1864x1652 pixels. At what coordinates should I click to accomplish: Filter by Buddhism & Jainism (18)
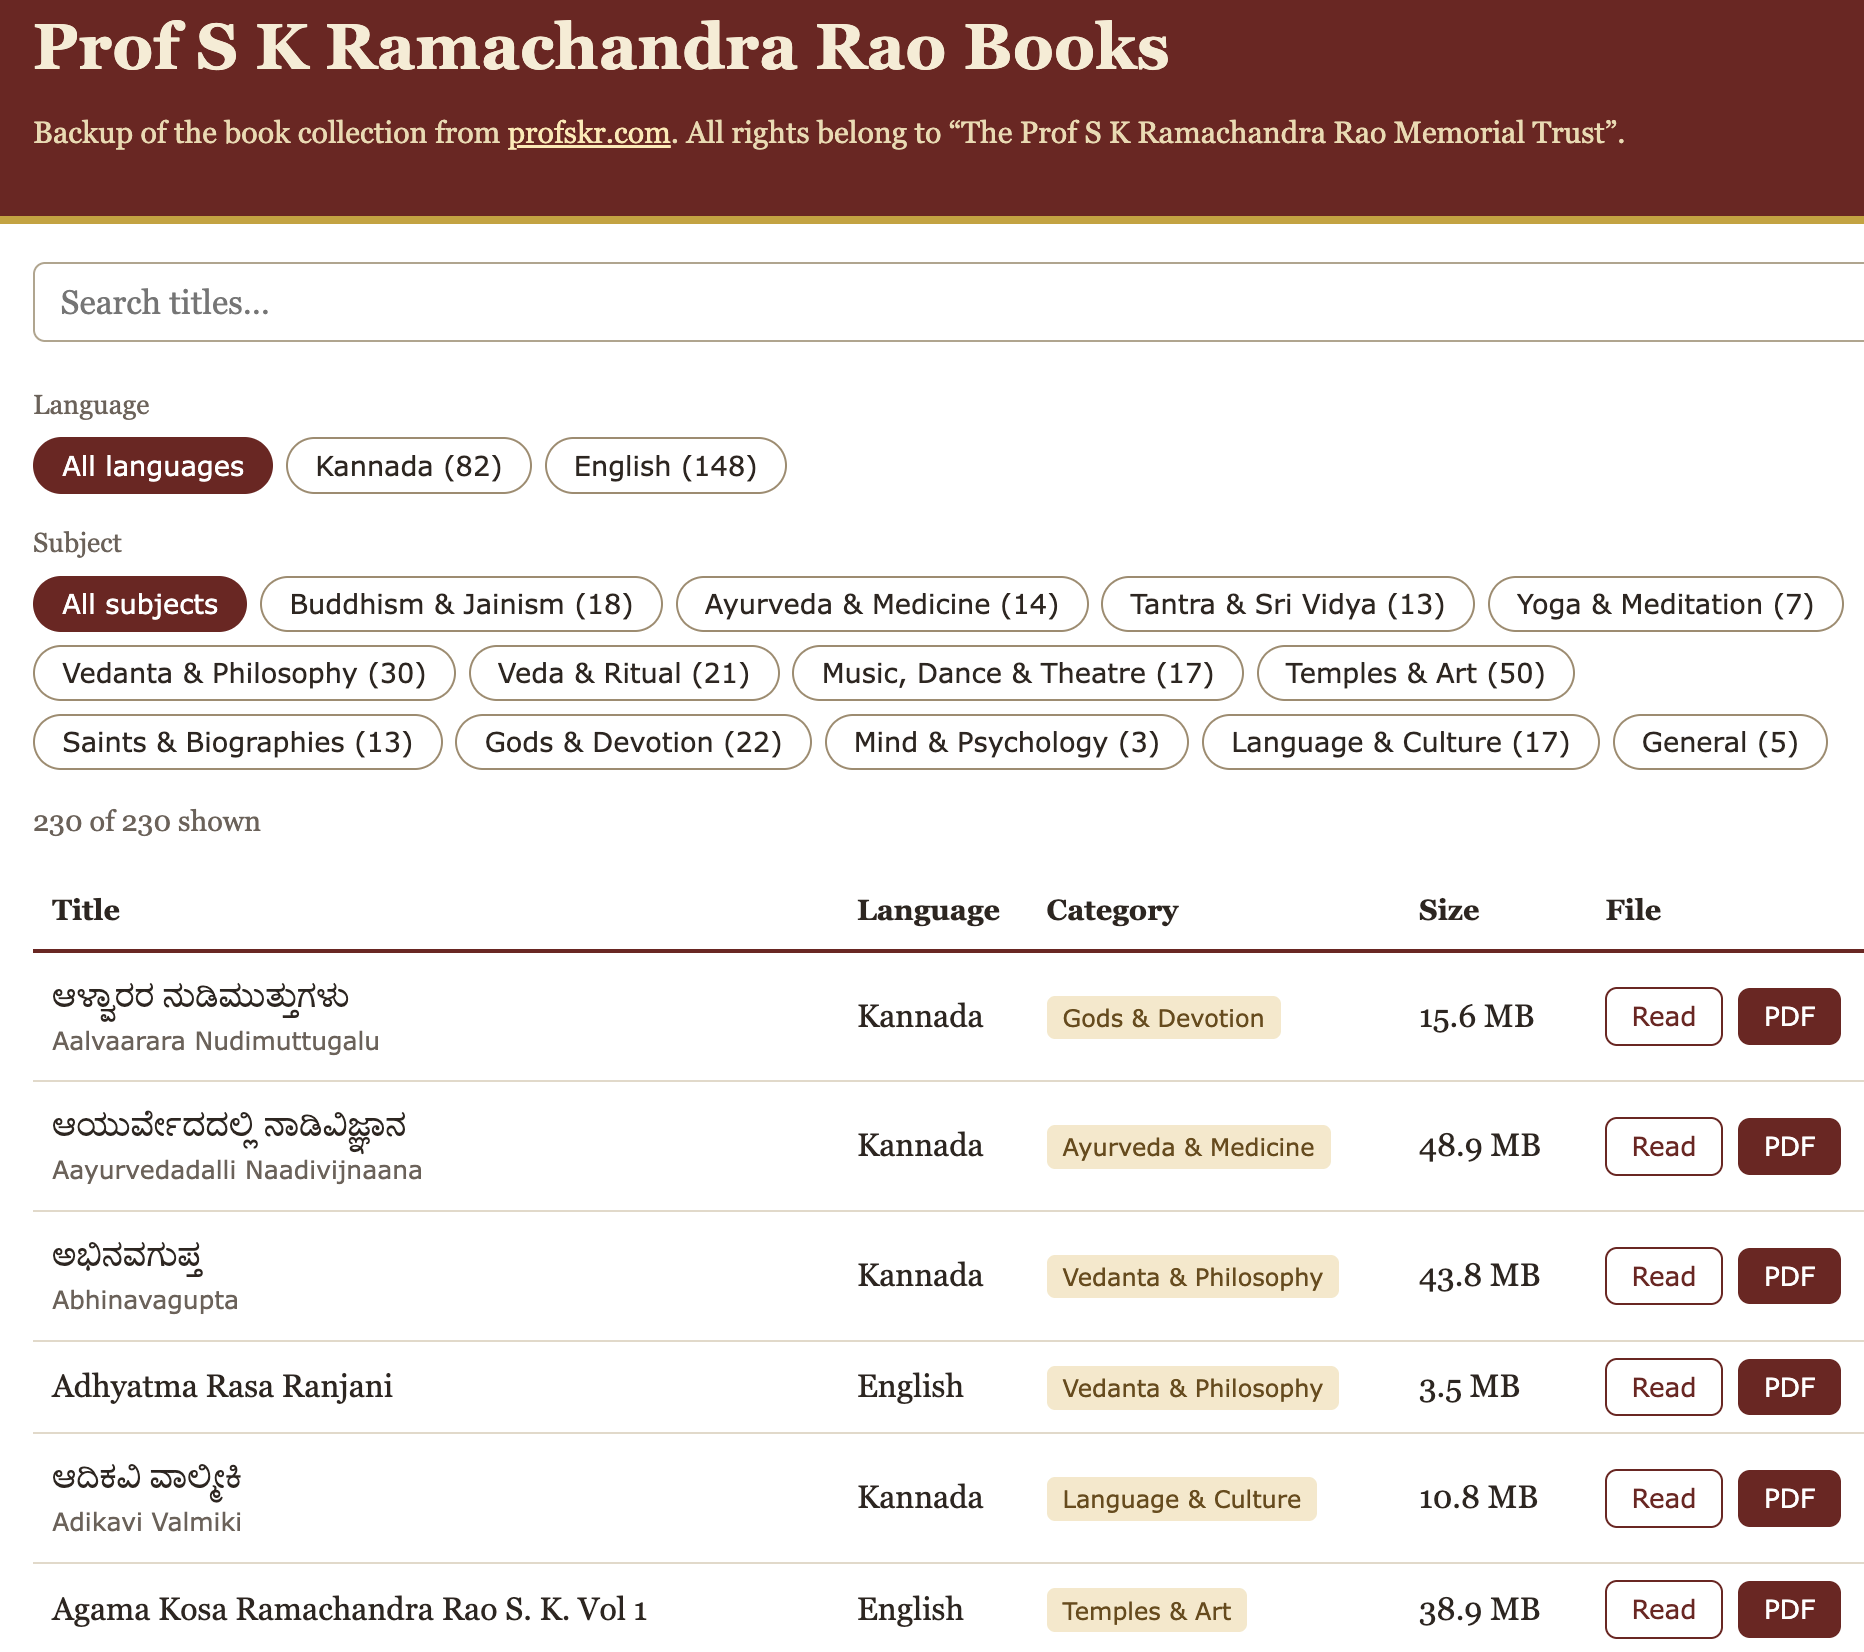coord(461,604)
